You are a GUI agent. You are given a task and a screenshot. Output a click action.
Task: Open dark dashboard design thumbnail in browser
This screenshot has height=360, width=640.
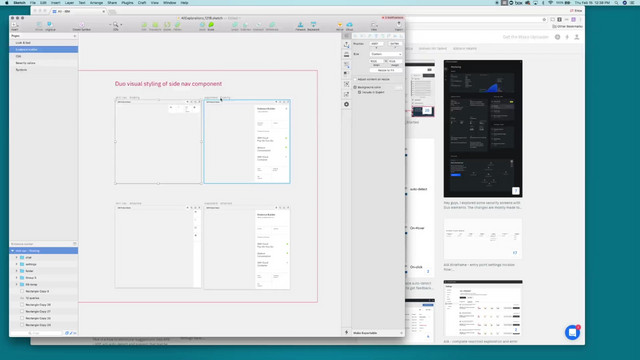pos(483,129)
